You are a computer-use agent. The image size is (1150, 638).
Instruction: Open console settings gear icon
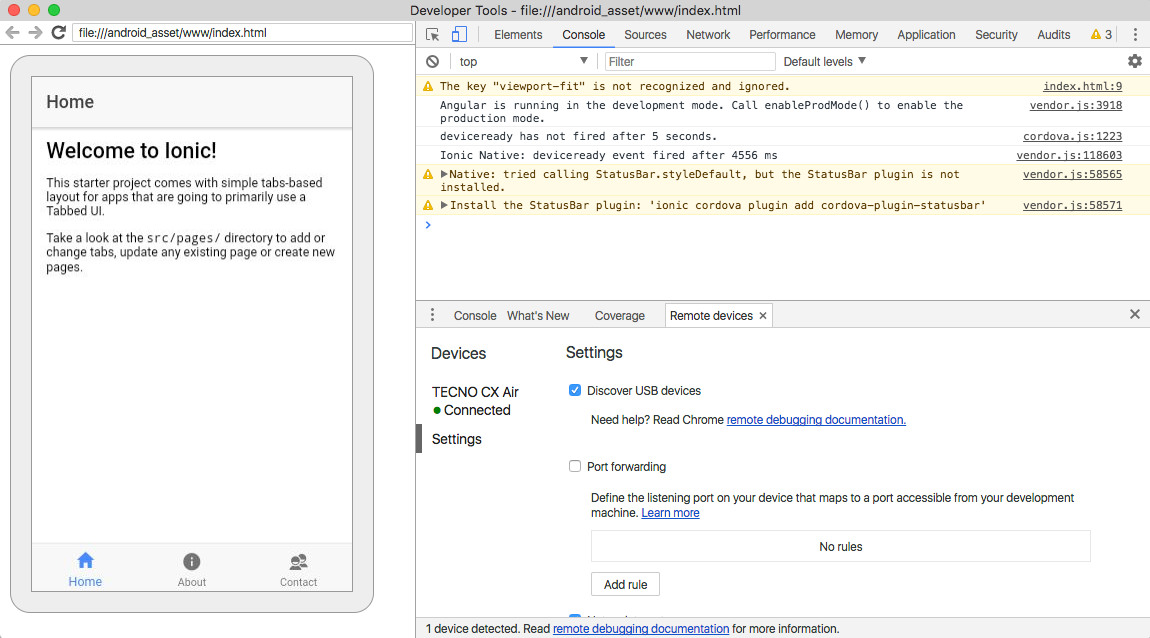point(1134,61)
